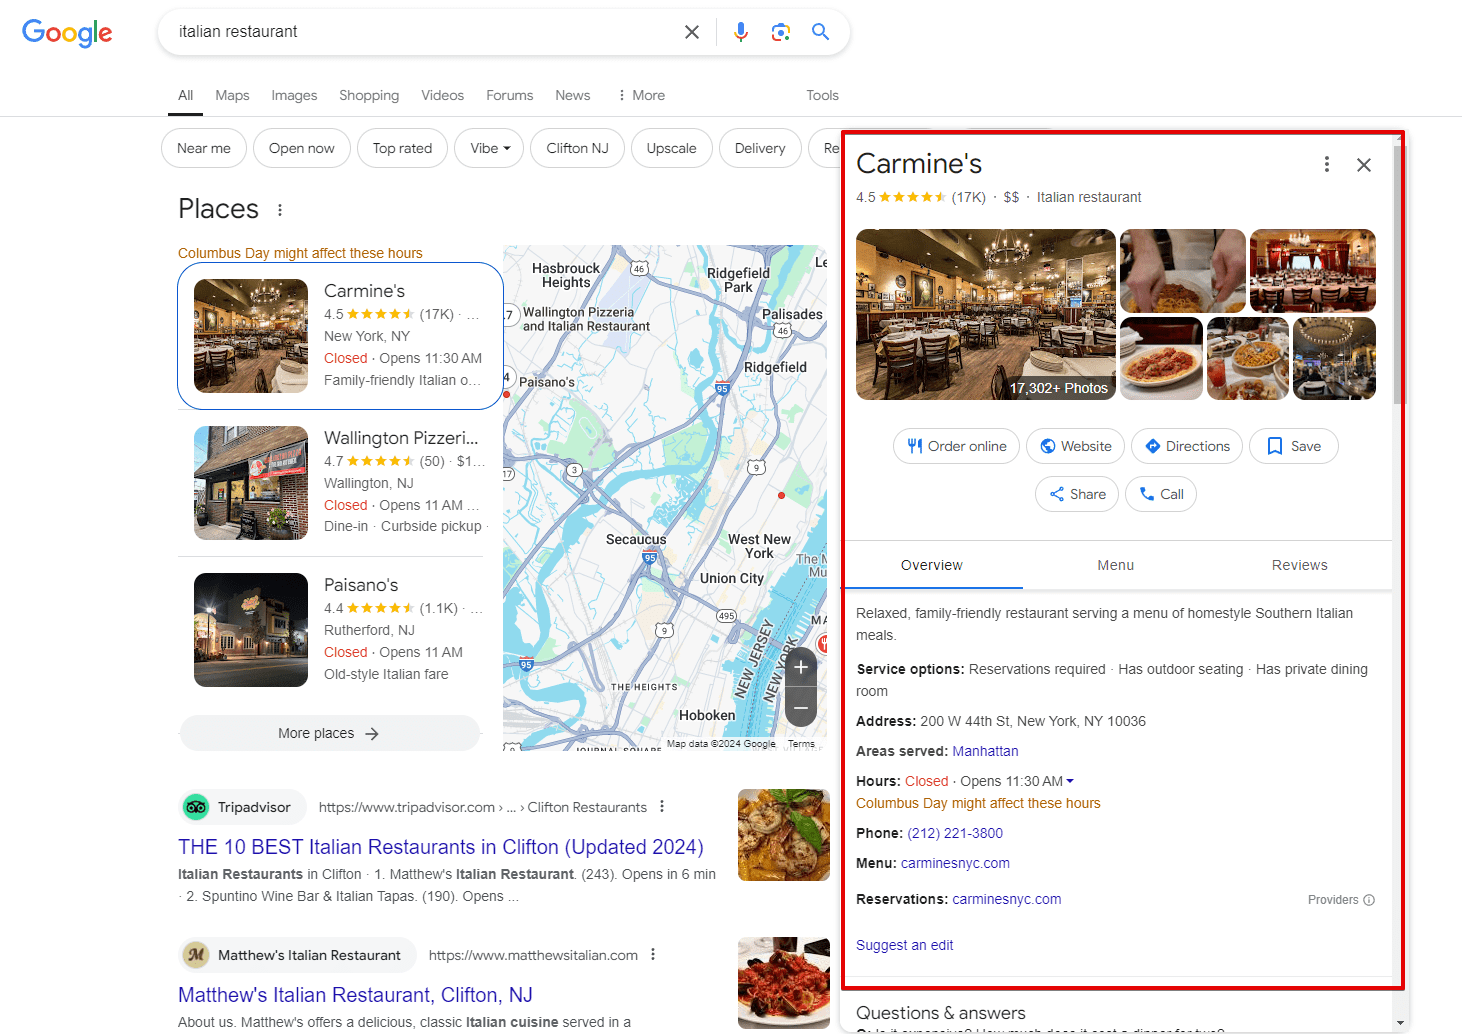The image size is (1462, 1034).
Task: Expand Carmine's hours dropdown arrow
Action: pos(1070,781)
